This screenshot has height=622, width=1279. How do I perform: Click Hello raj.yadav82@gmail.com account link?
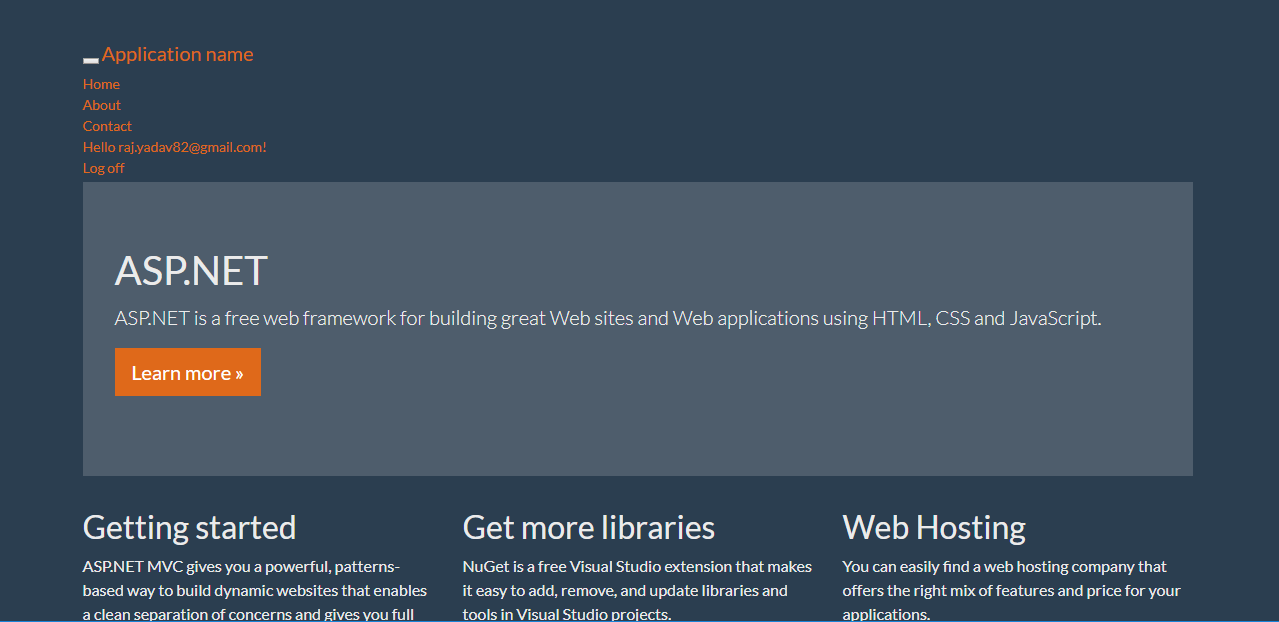[174, 146]
